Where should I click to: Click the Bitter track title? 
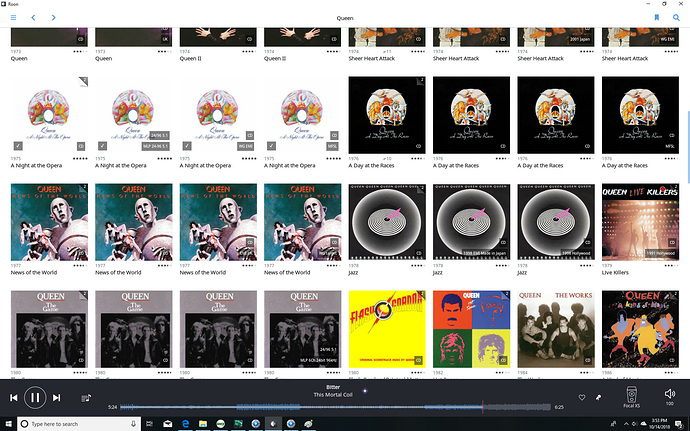tap(333, 387)
